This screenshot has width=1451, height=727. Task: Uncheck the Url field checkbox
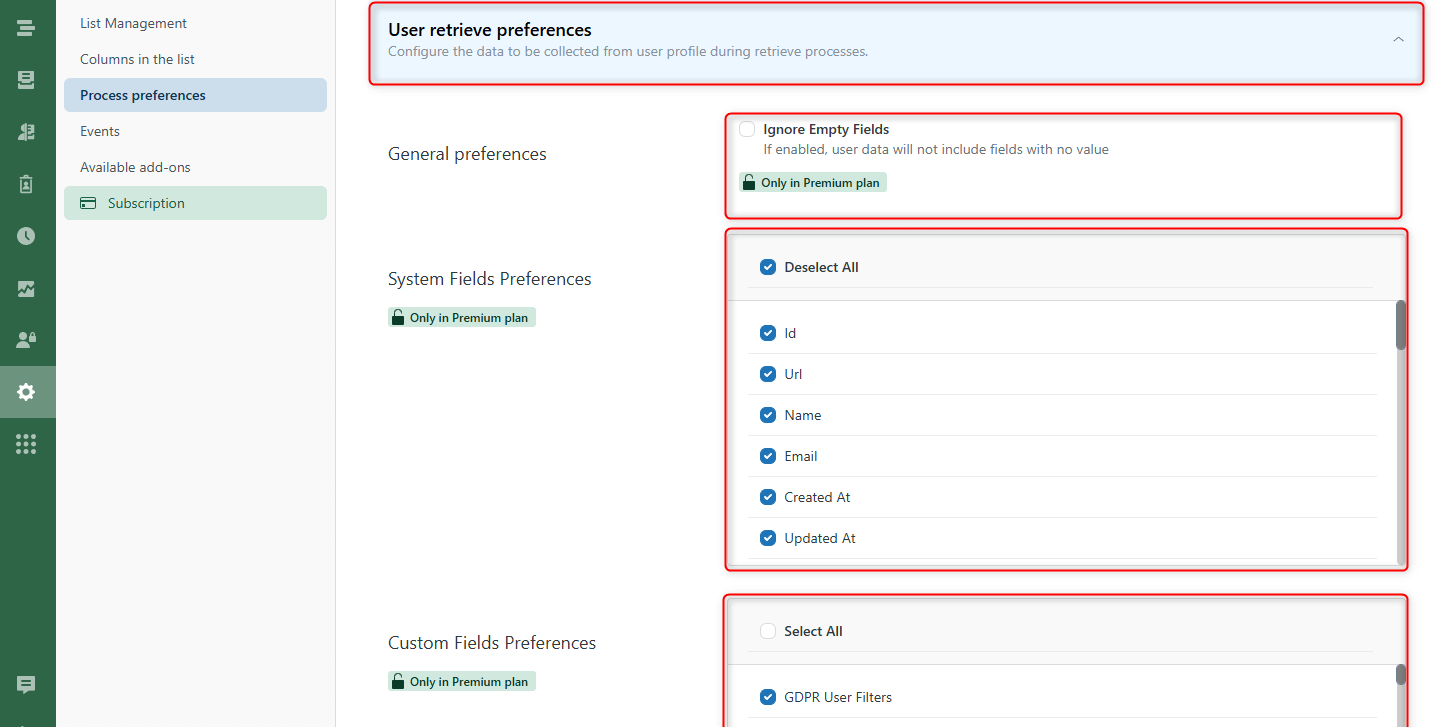(x=768, y=374)
